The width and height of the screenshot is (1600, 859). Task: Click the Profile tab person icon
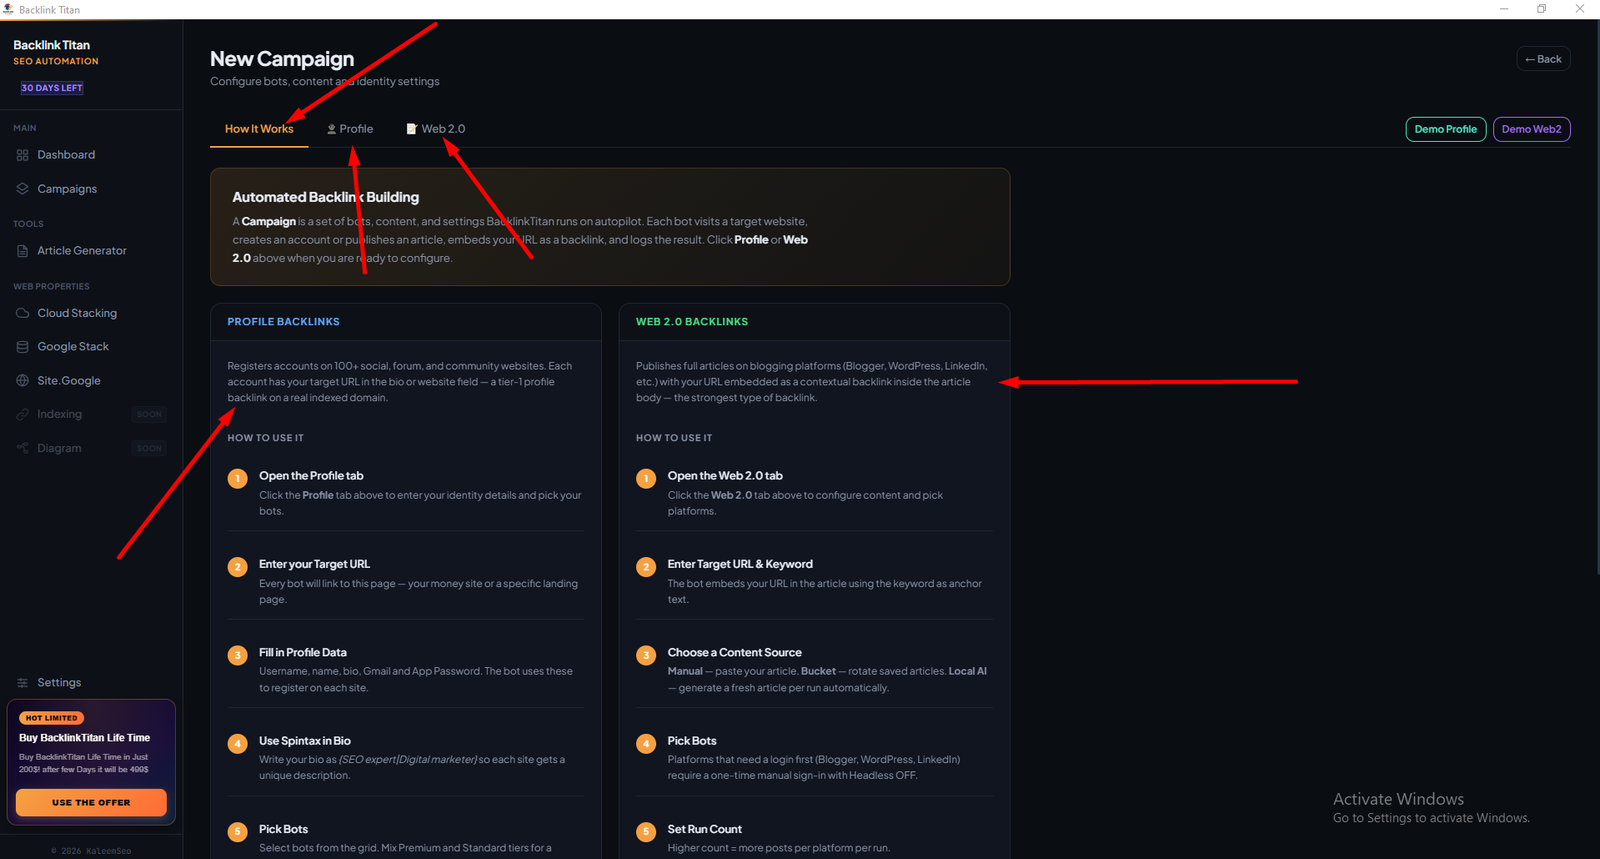(332, 129)
